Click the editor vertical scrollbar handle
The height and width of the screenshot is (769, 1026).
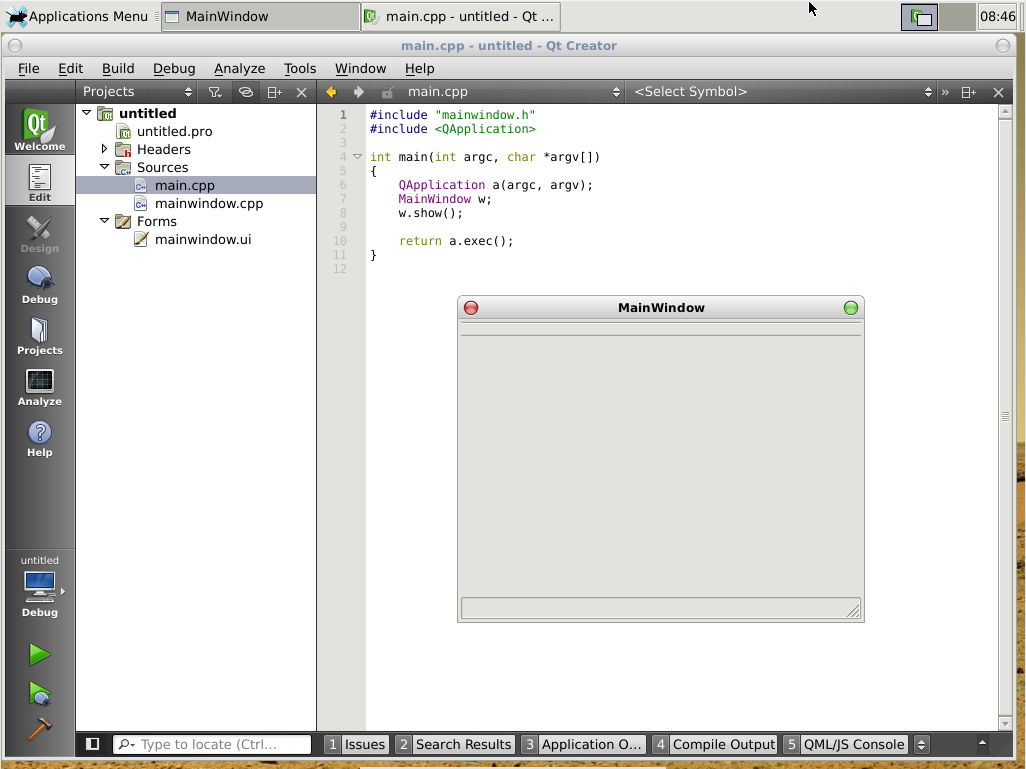click(1006, 416)
